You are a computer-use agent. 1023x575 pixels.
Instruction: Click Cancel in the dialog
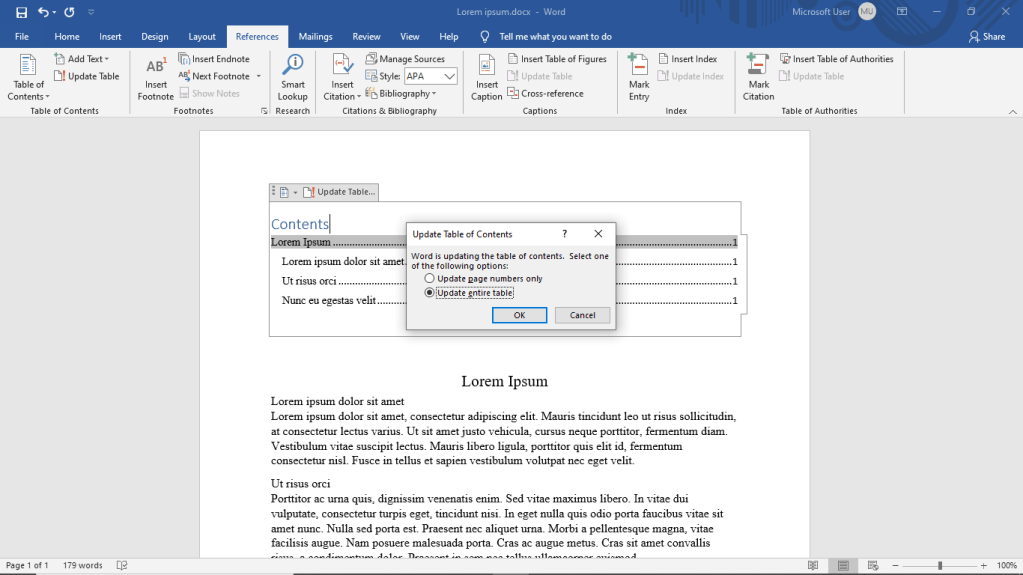(582, 315)
